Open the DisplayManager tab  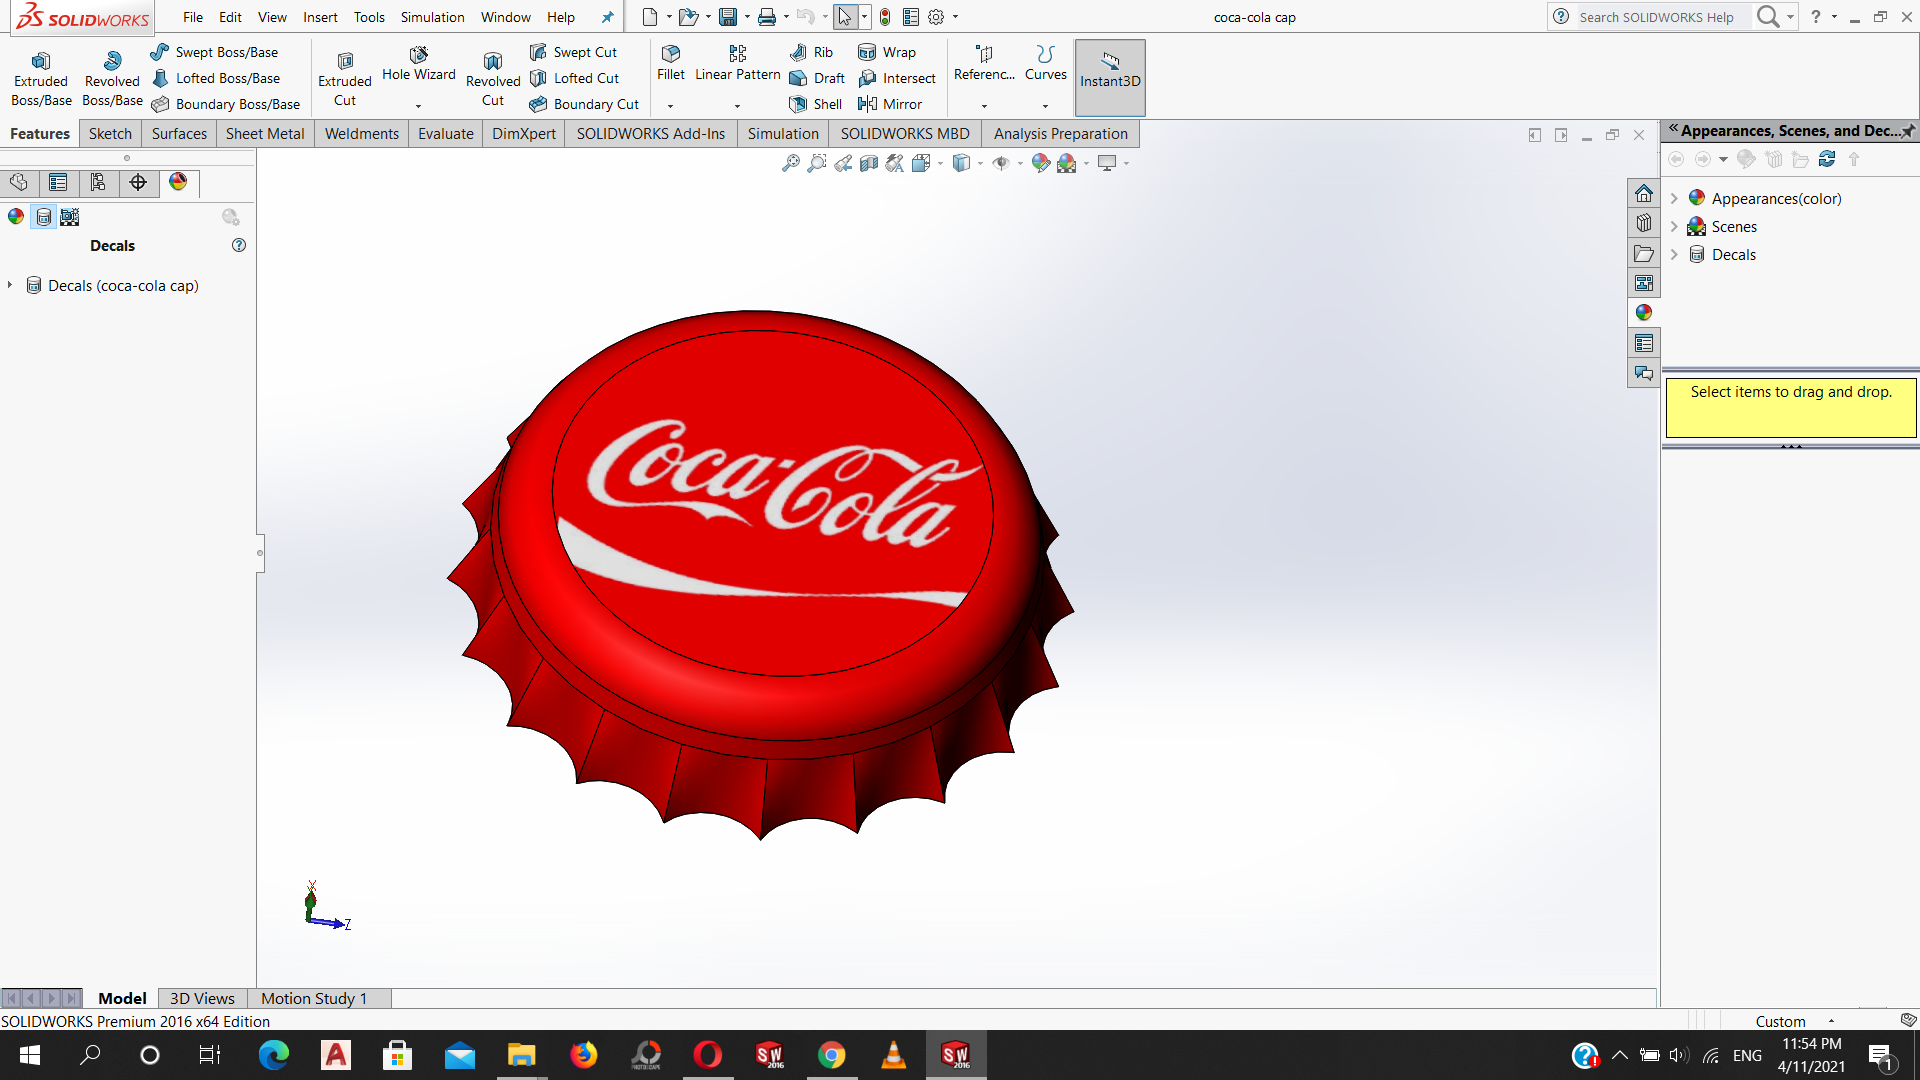point(178,182)
